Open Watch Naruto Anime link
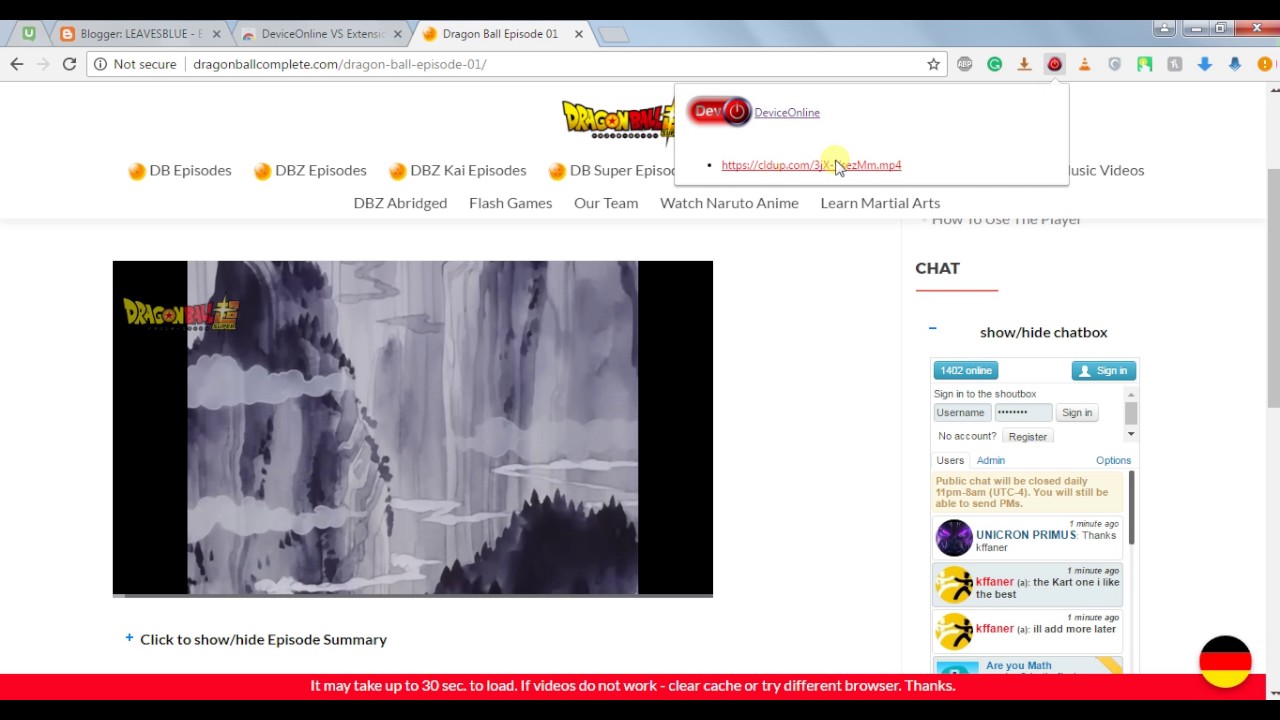1280x720 pixels. [x=729, y=203]
